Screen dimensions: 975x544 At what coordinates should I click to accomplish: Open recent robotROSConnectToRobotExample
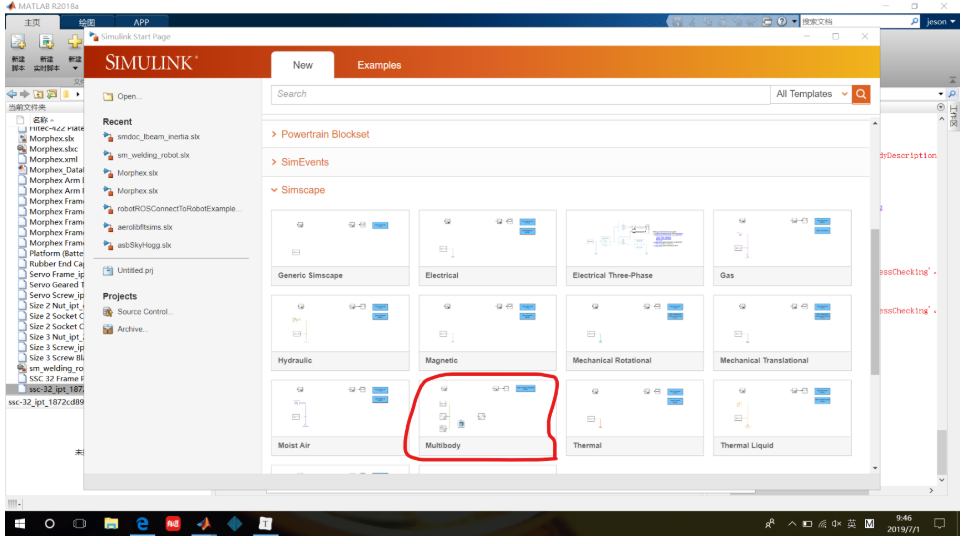click(172, 209)
